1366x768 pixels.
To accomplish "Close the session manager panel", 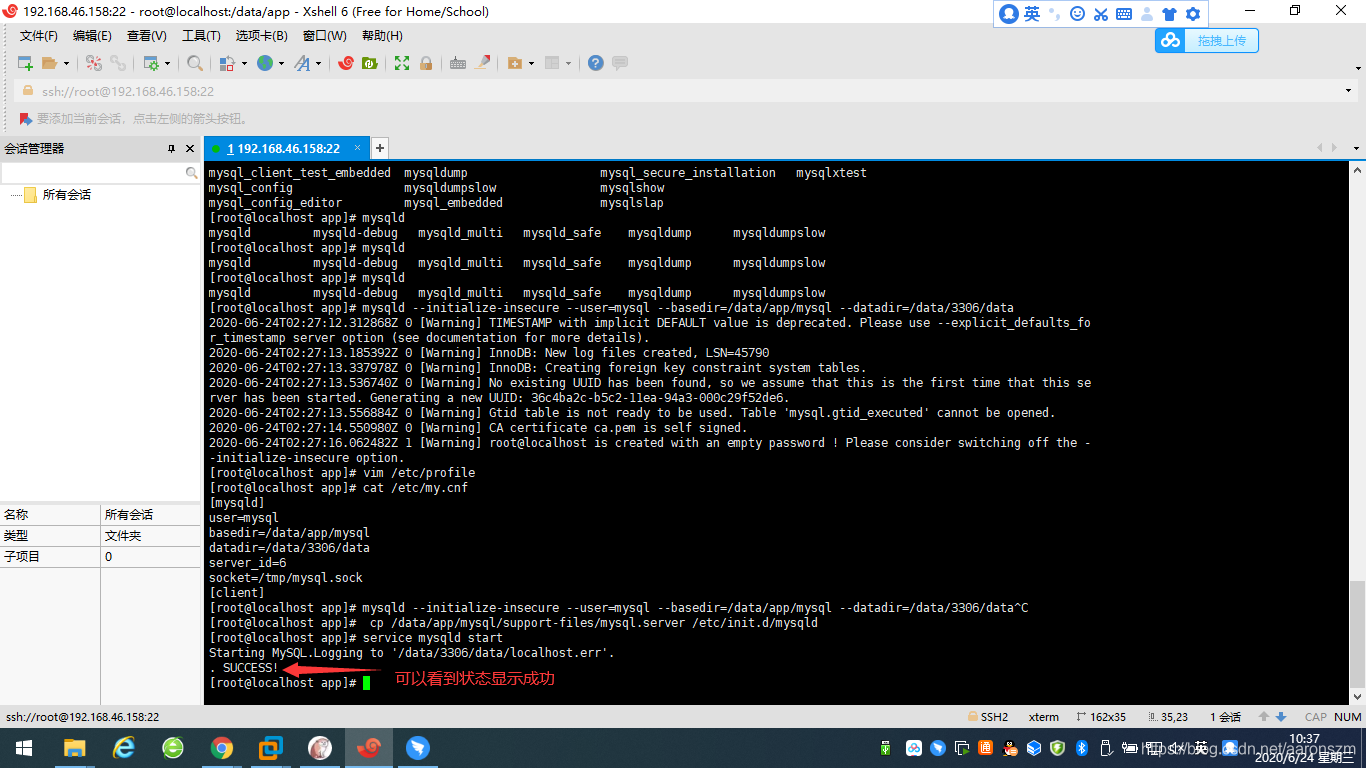I will pyautogui.click(x=191, y=149).
